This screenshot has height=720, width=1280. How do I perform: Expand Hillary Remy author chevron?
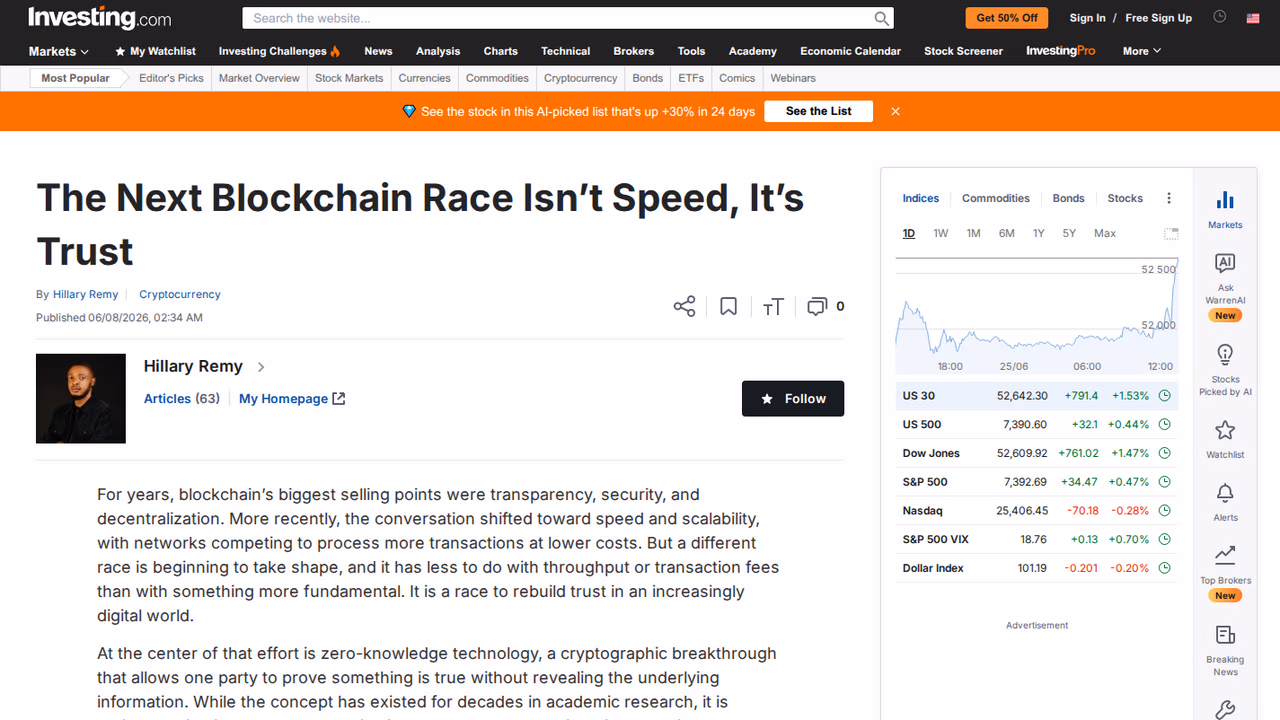[x=261, y=367]
